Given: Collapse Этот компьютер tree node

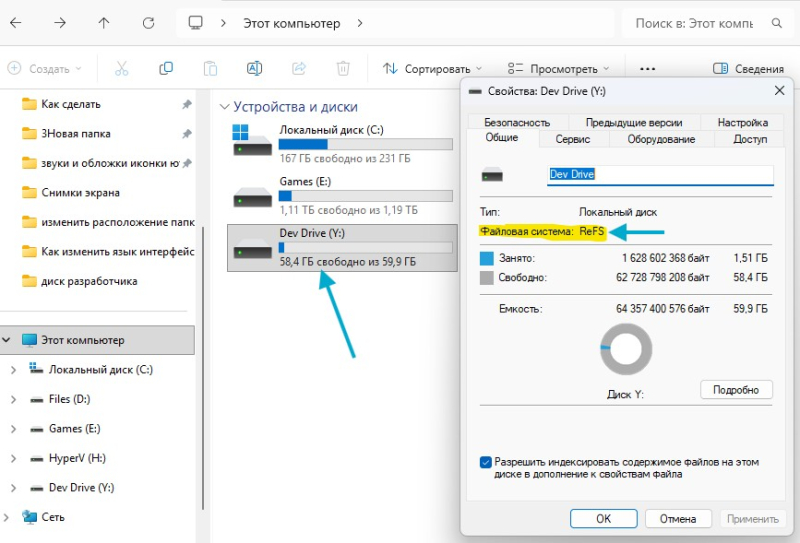Looking at the screenshot, I should (x=6, y=340).
